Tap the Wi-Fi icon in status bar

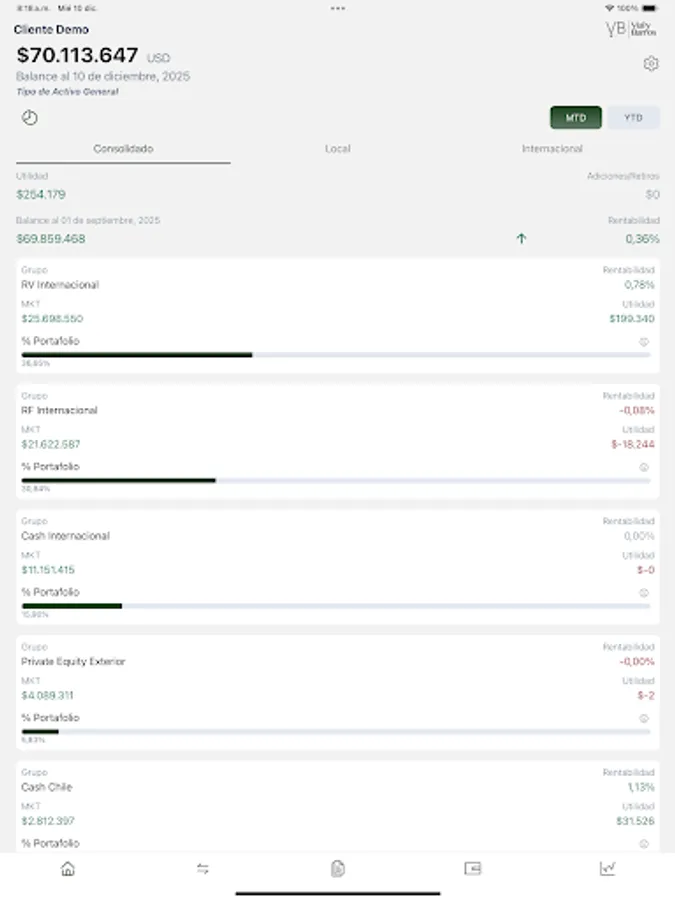[610, 9]
